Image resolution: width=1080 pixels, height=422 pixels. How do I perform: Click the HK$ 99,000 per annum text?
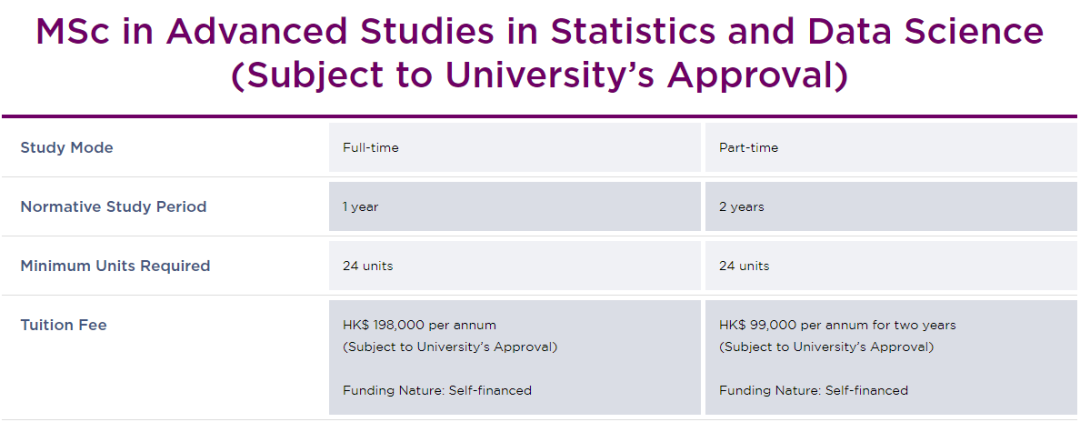837,325
